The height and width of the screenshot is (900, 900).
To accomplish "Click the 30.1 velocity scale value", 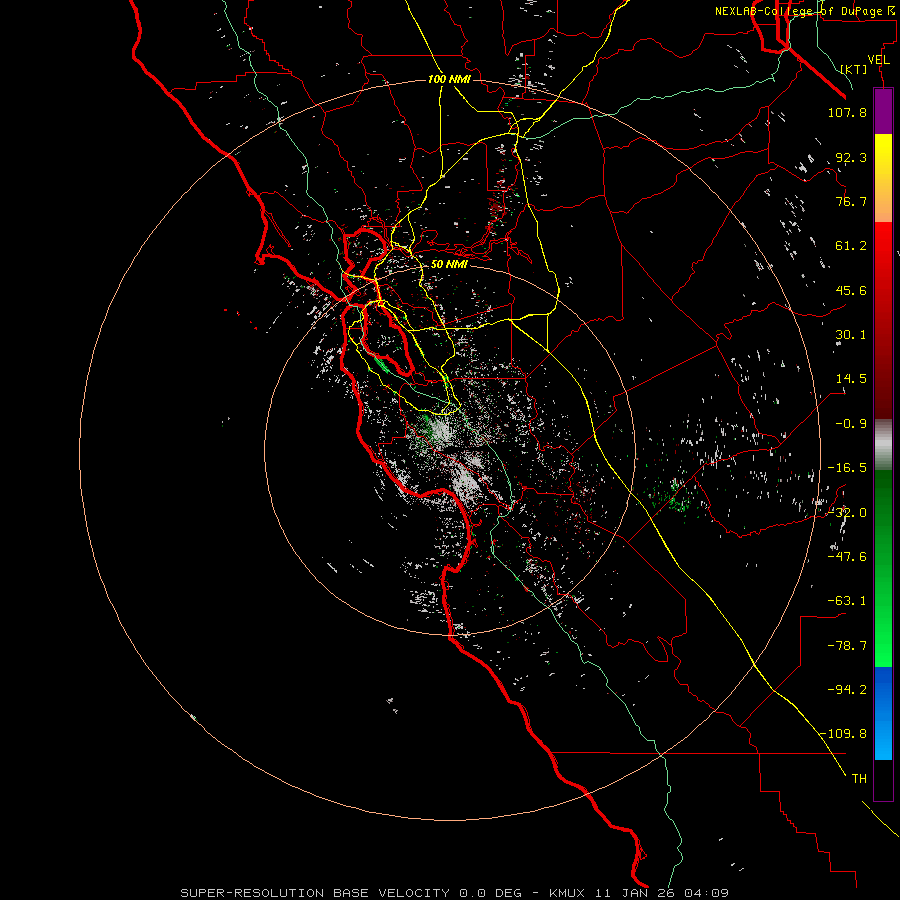I will coord(851,335).
